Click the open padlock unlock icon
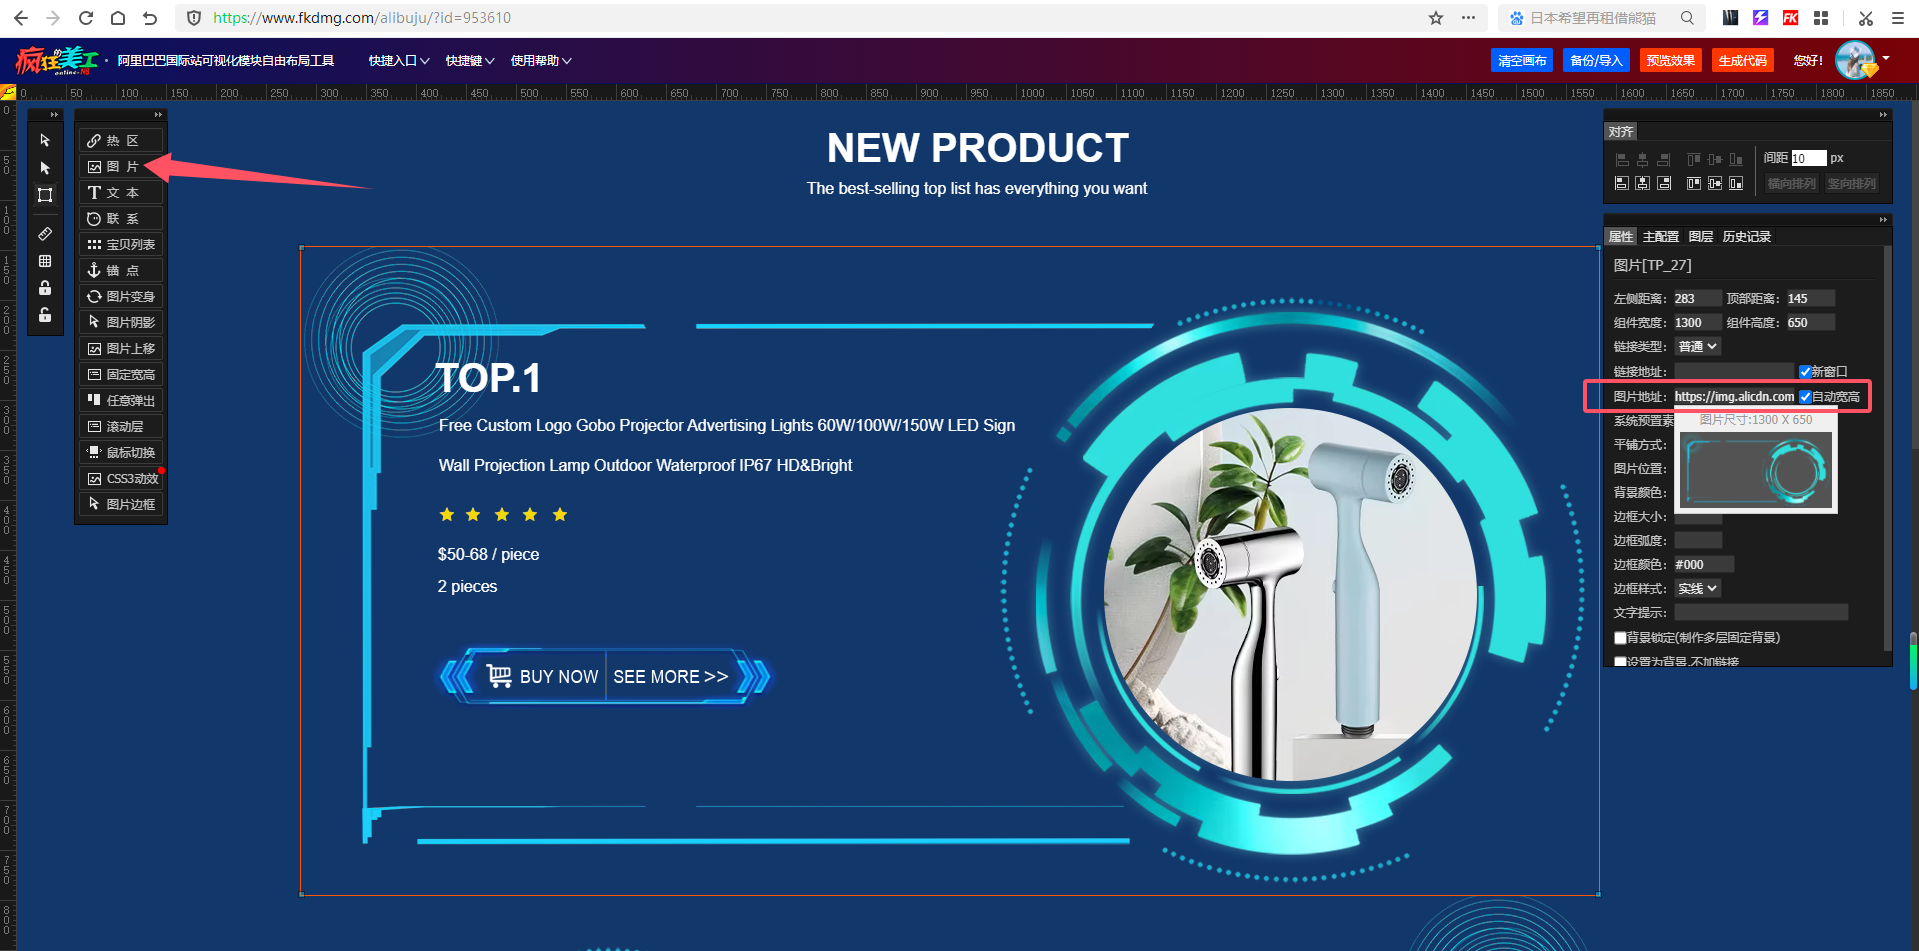Image resolution: width=1919 pixels, height=951 pixels. coord(45,315)
